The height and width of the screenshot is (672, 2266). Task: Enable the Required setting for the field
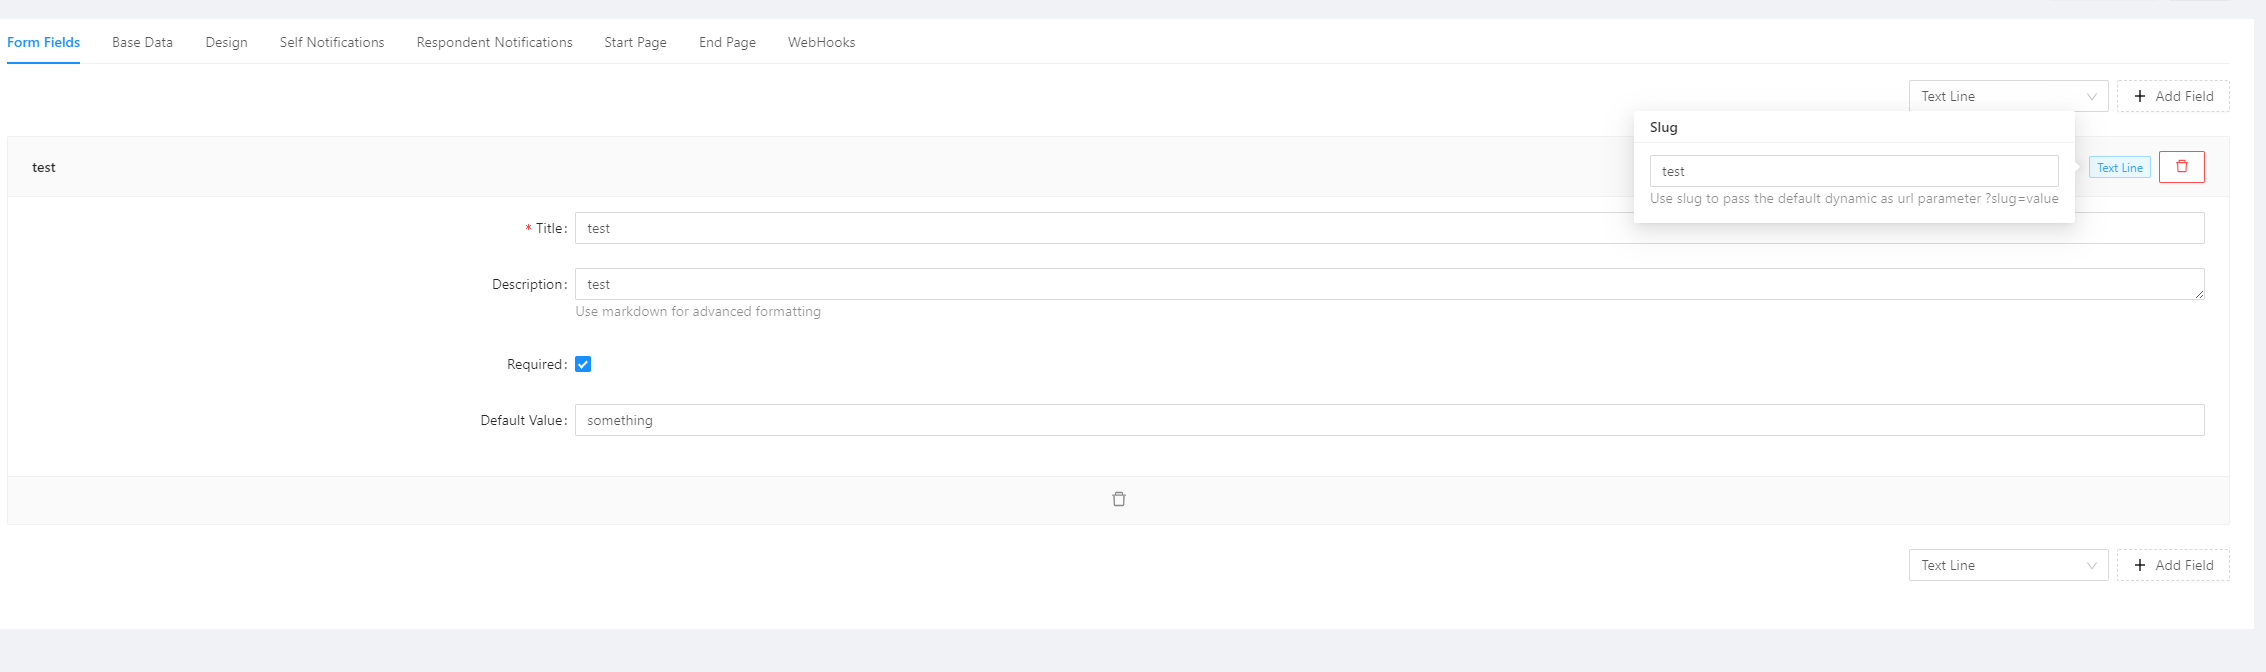(x=583, y=364)
